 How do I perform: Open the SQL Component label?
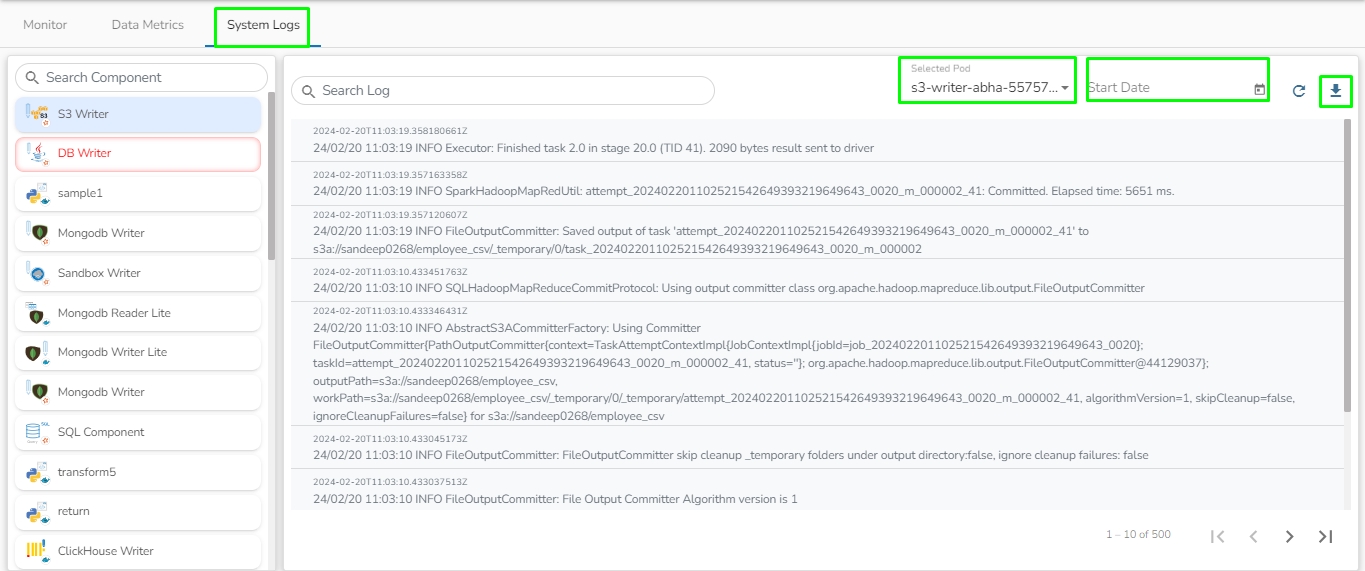pyautogui.click(x=101, y=432)
